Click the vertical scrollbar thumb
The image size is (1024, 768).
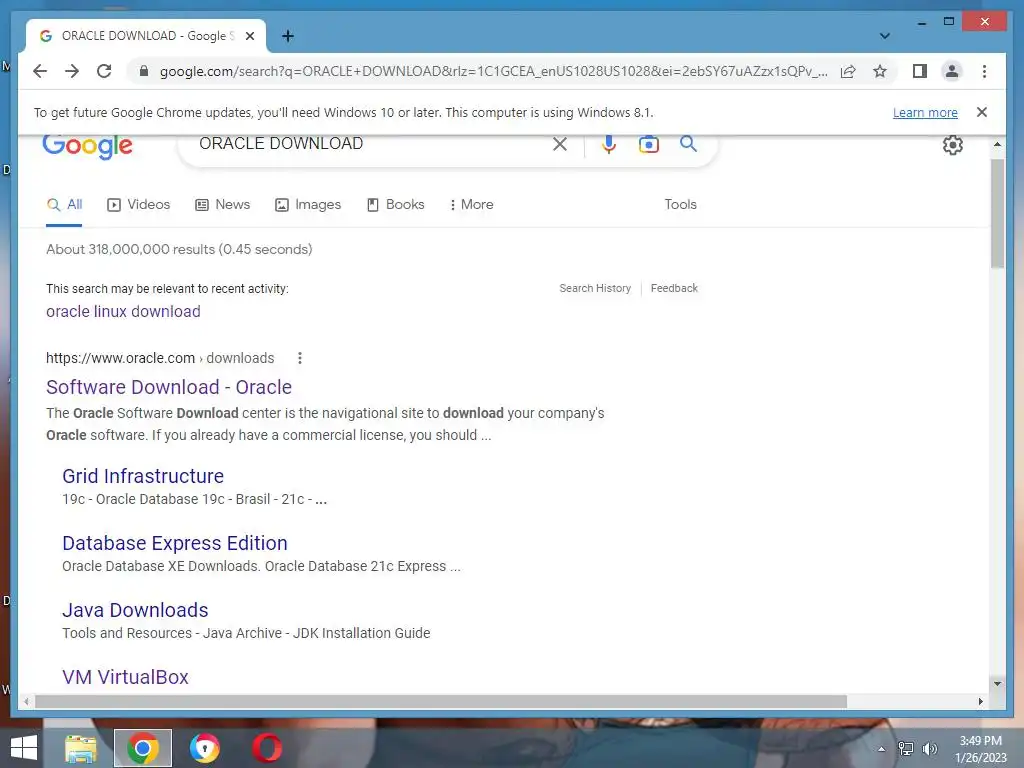997,213
